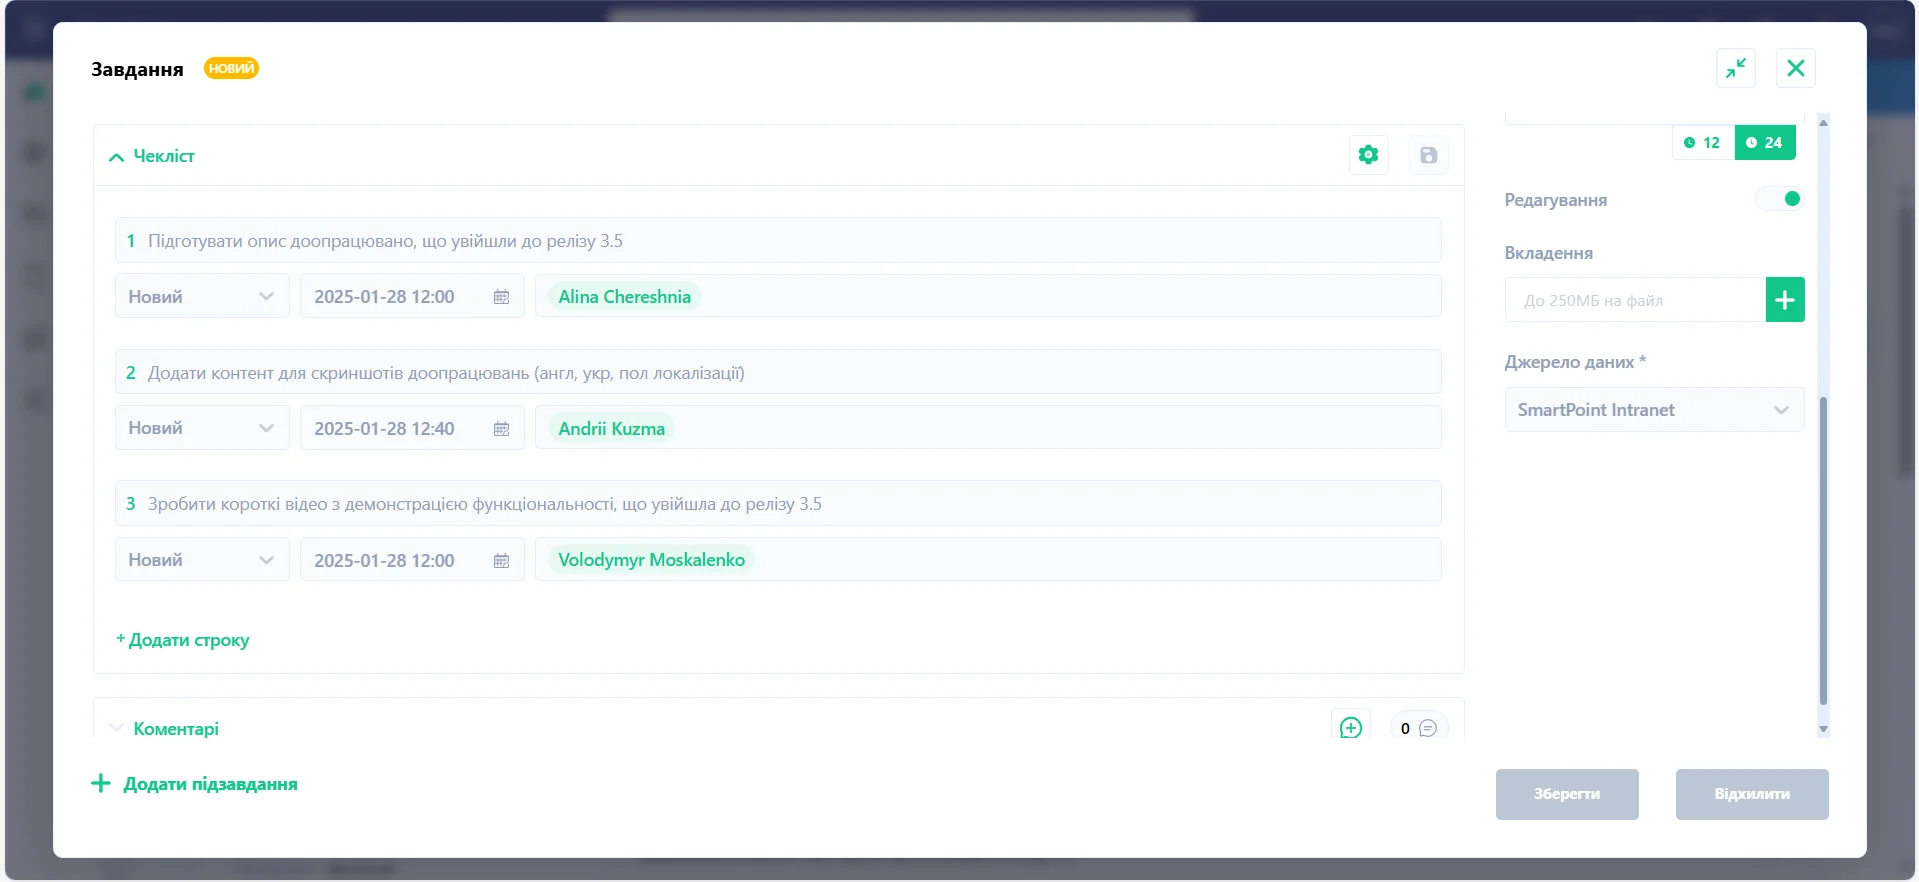Open SmartPoint Intranet data source dropdown
The image size is (1919, 882).
pyautogui.click(x=1654, y=410)
